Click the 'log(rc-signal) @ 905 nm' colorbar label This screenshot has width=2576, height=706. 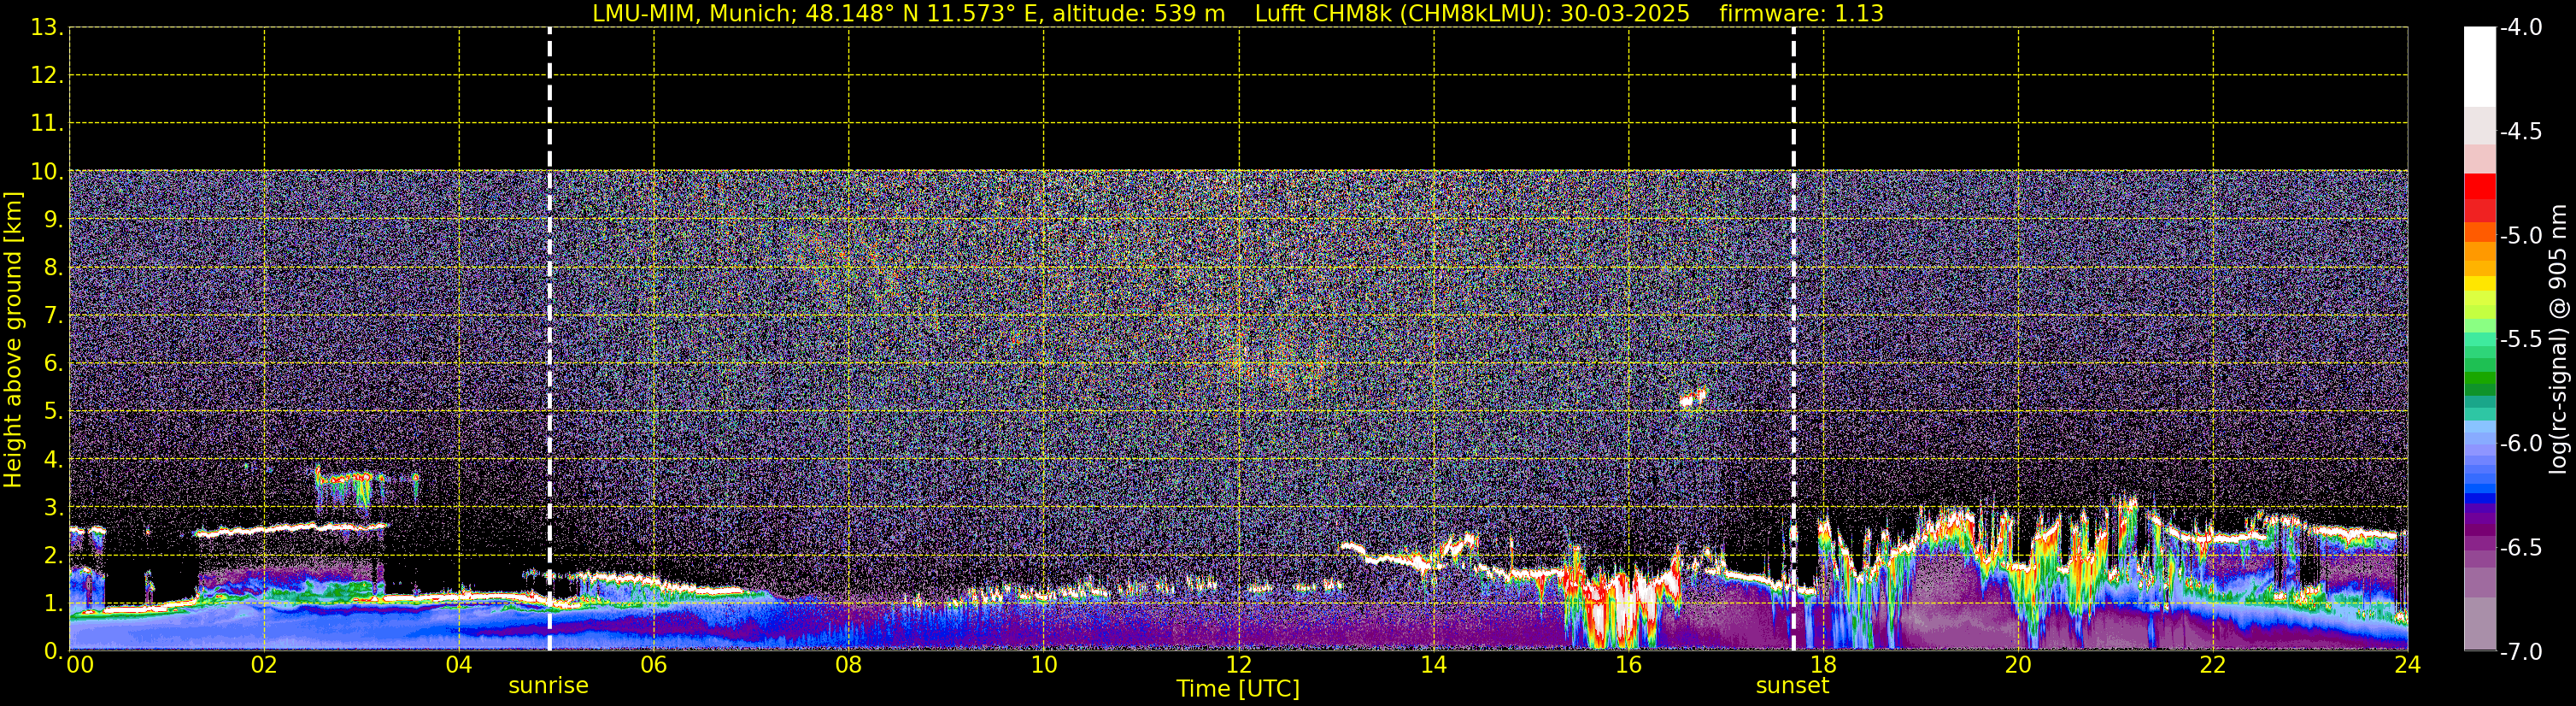coord(2559,339)
